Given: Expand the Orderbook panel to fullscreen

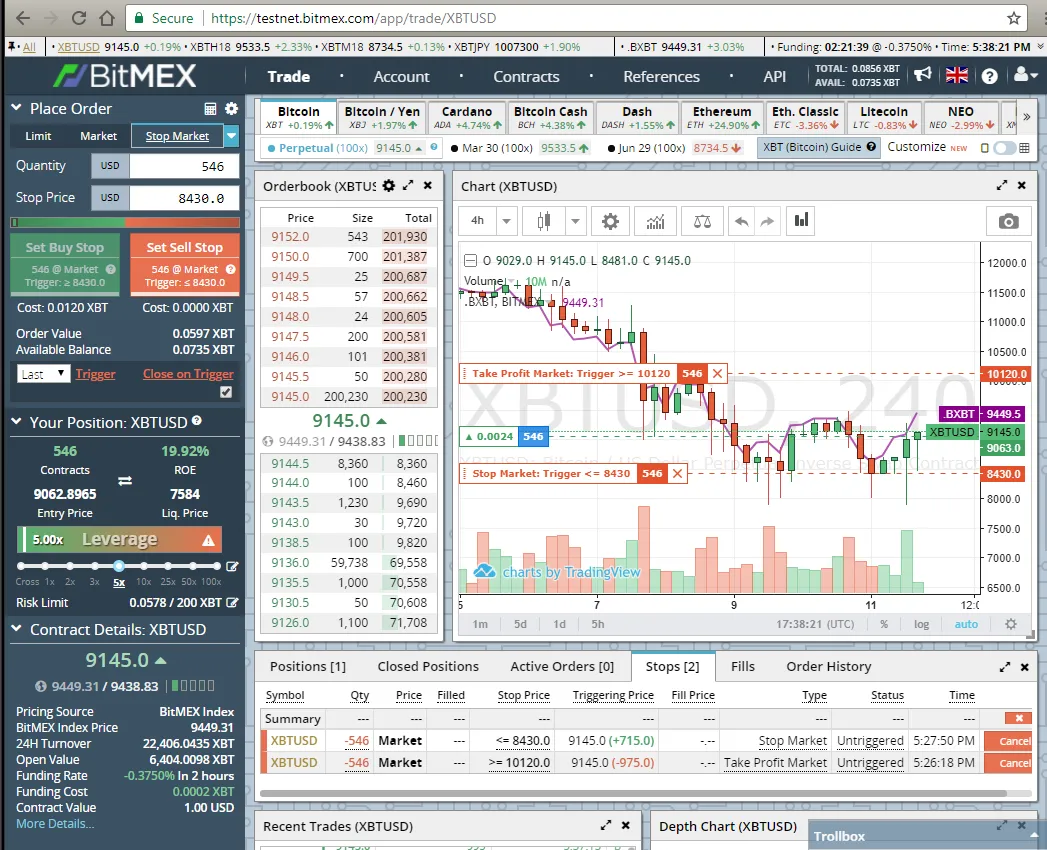Looking at the screenshot, I should [x=408, y=186].
